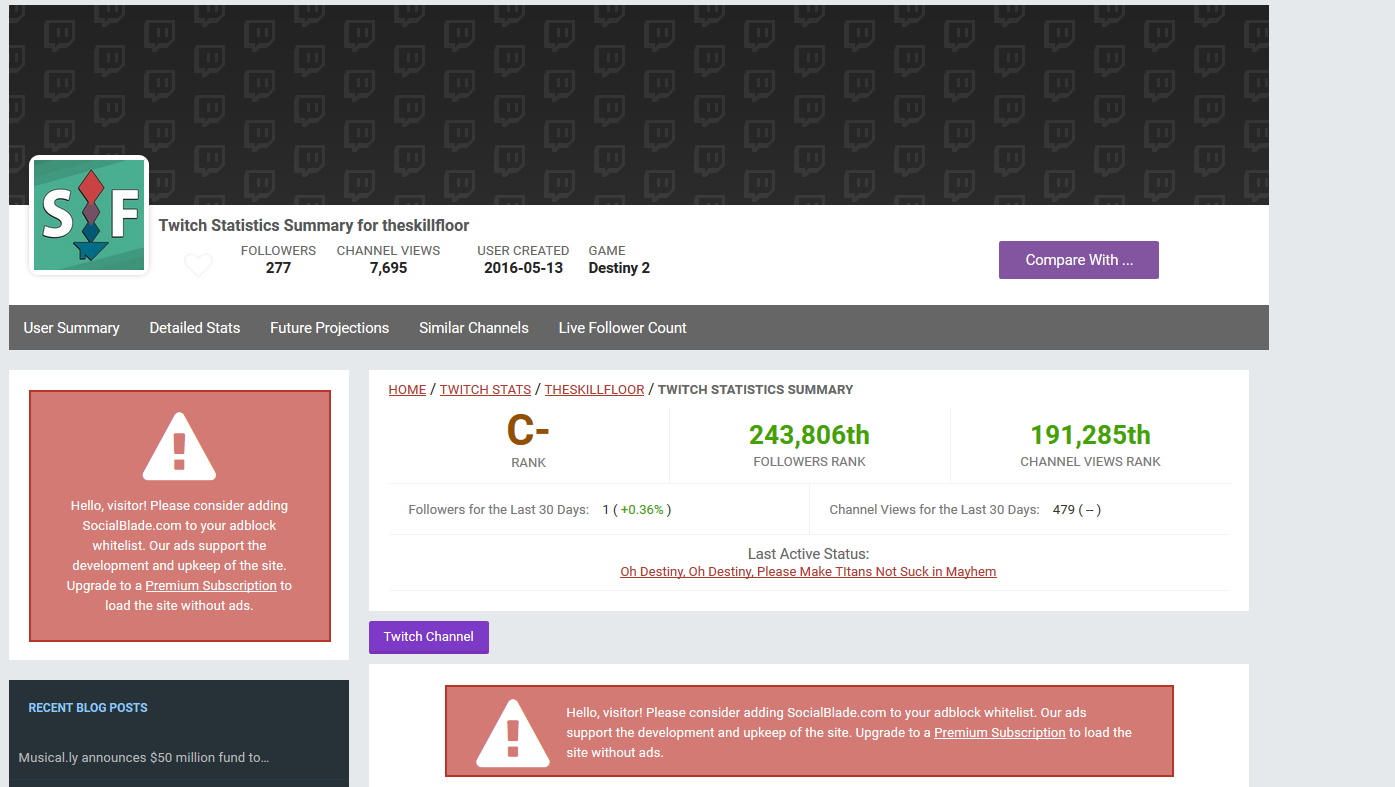The height and width of the screenshot is (787, 1395).
Task: Click the RECENT BLOG POSTS heading
Action: pyautogui.click(x=88, y=708)
